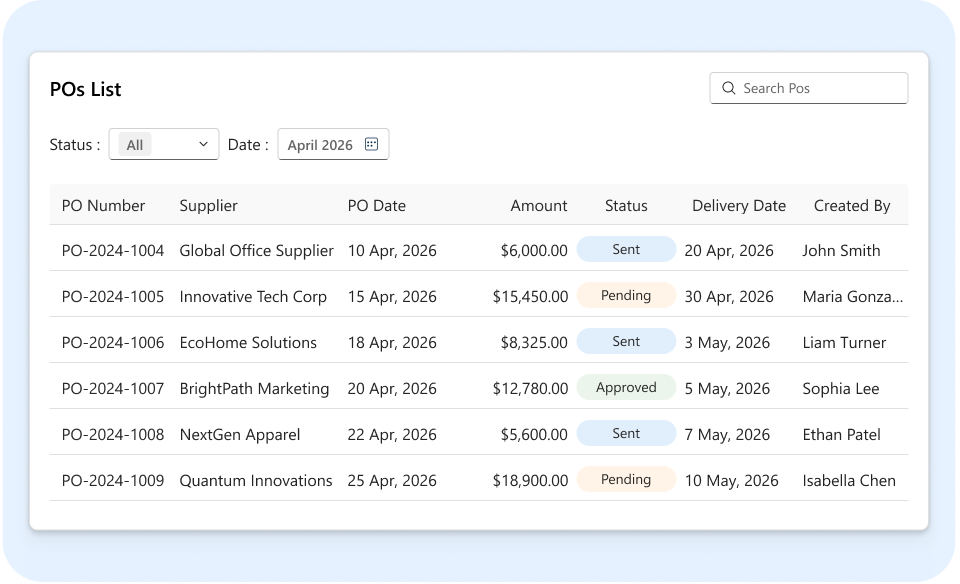Screen dimensions: 960x584
Task: Click creator Ethan Patel
Action: (x=841, y=434)
